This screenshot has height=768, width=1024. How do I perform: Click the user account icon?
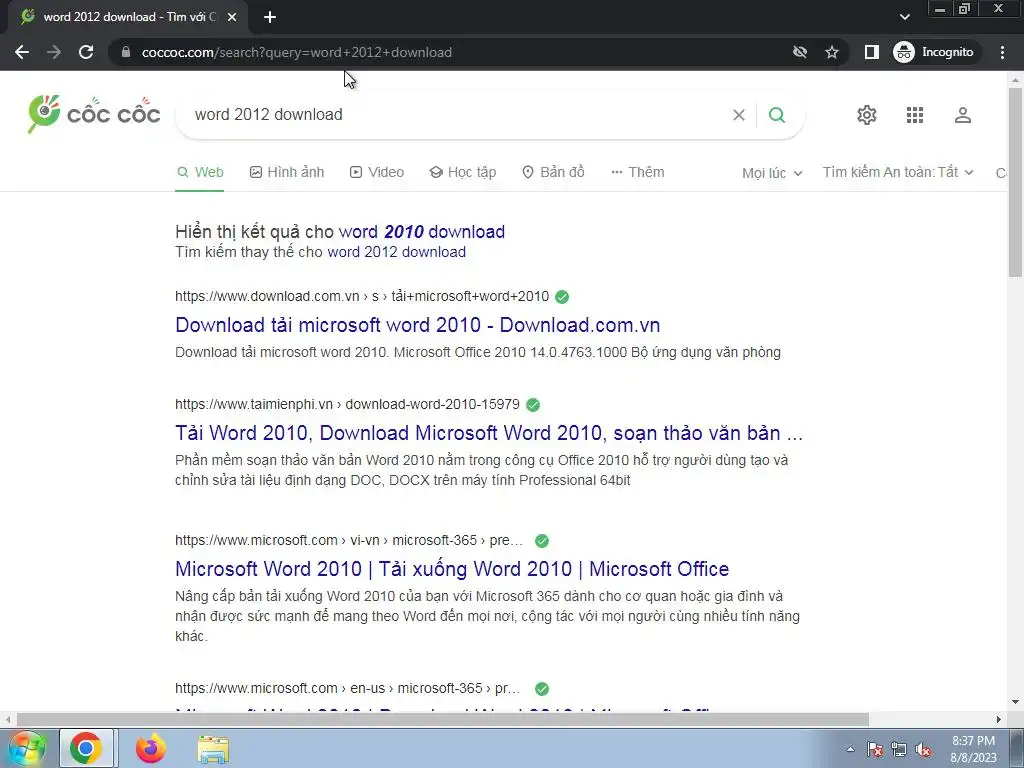[963, 115]
